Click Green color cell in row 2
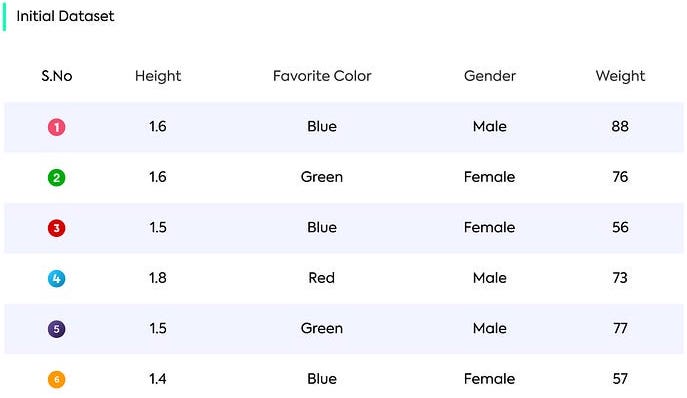The image size is (687, 398). [x=322, y=177]
